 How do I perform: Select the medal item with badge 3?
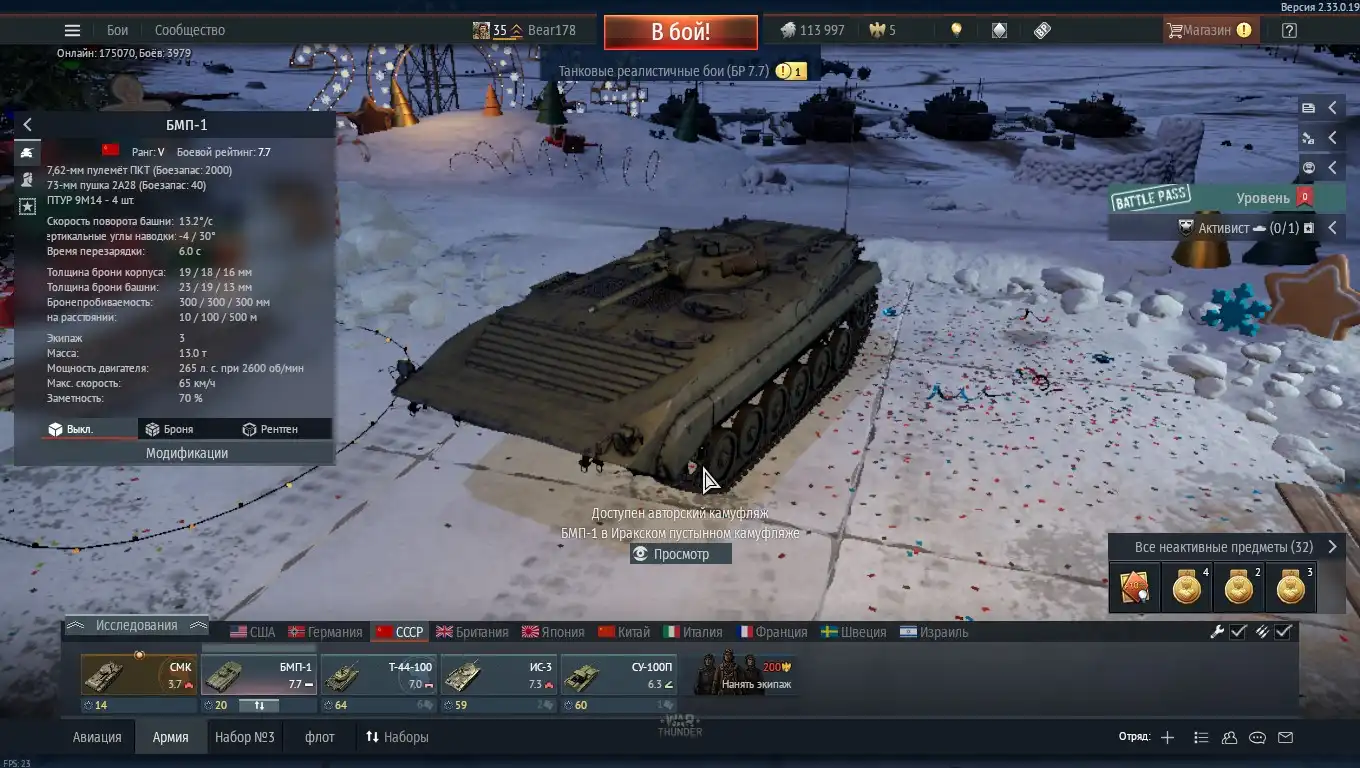pyautogui.click(x=1290, y=588)
